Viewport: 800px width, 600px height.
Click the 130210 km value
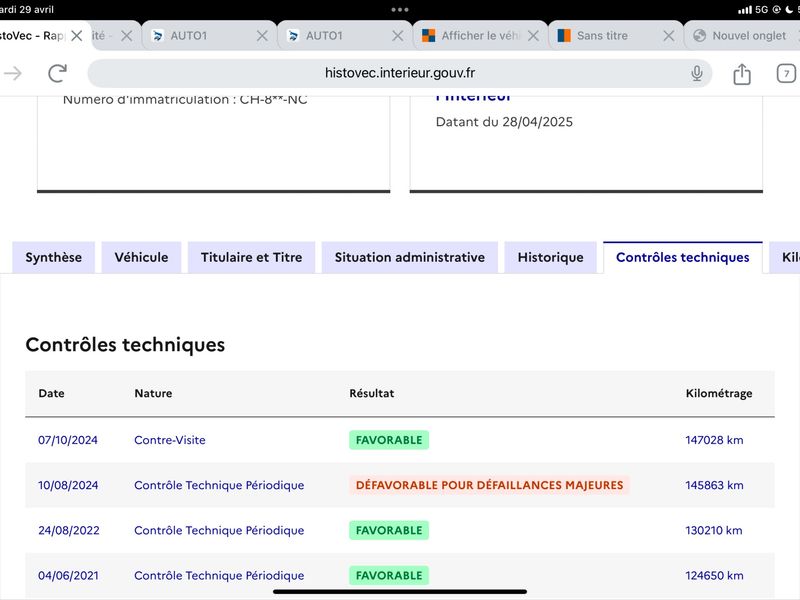click(x=714, y=531)
